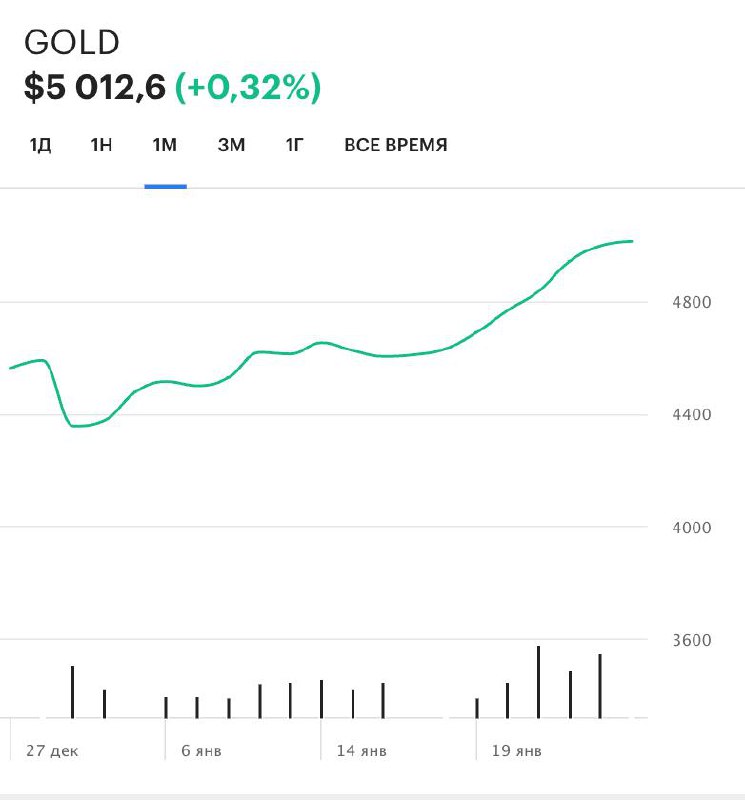Image resolution: width=745 pixels, height=800 pixels.
Task: Click the active 1М tab
Action: coord(164,145)
